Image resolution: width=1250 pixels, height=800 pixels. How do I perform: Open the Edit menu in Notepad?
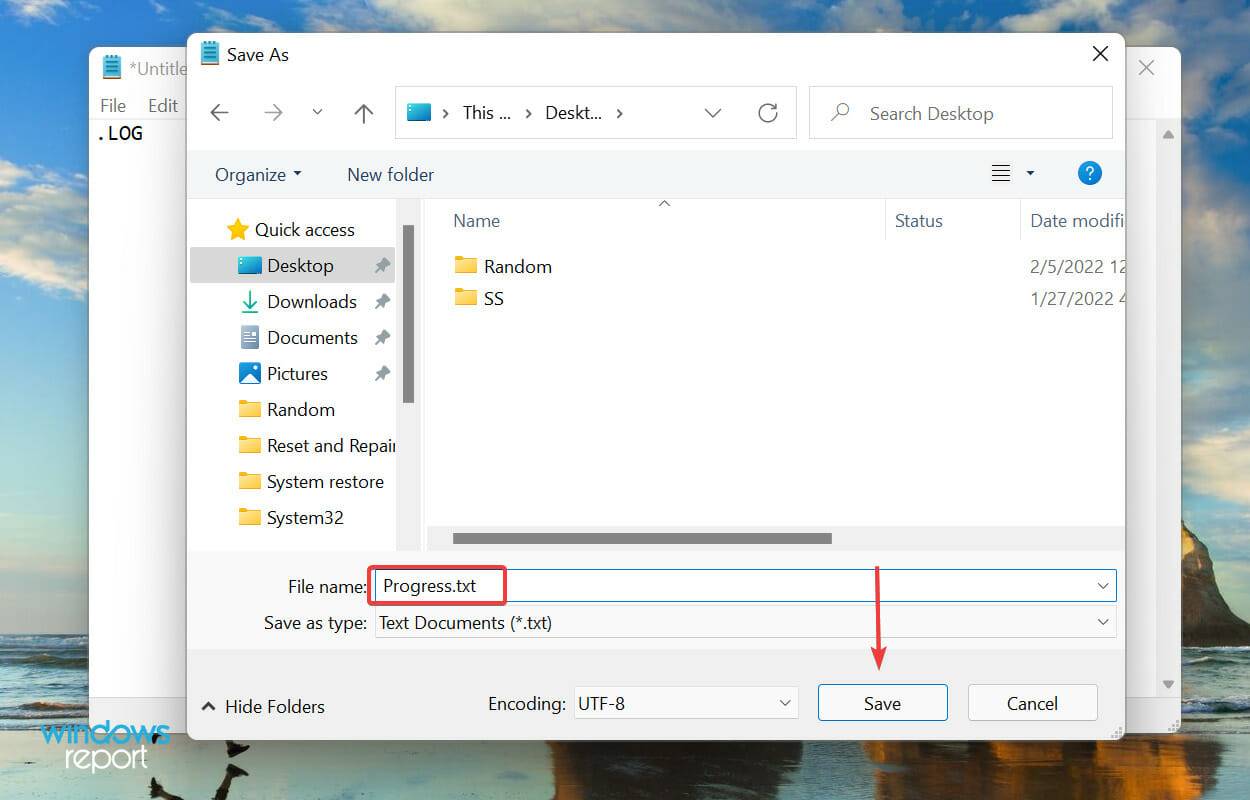(x=163, y=104)
